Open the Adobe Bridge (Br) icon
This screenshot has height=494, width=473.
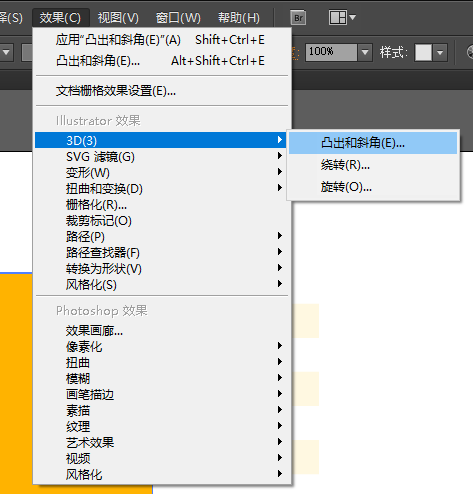coord(298,18)
